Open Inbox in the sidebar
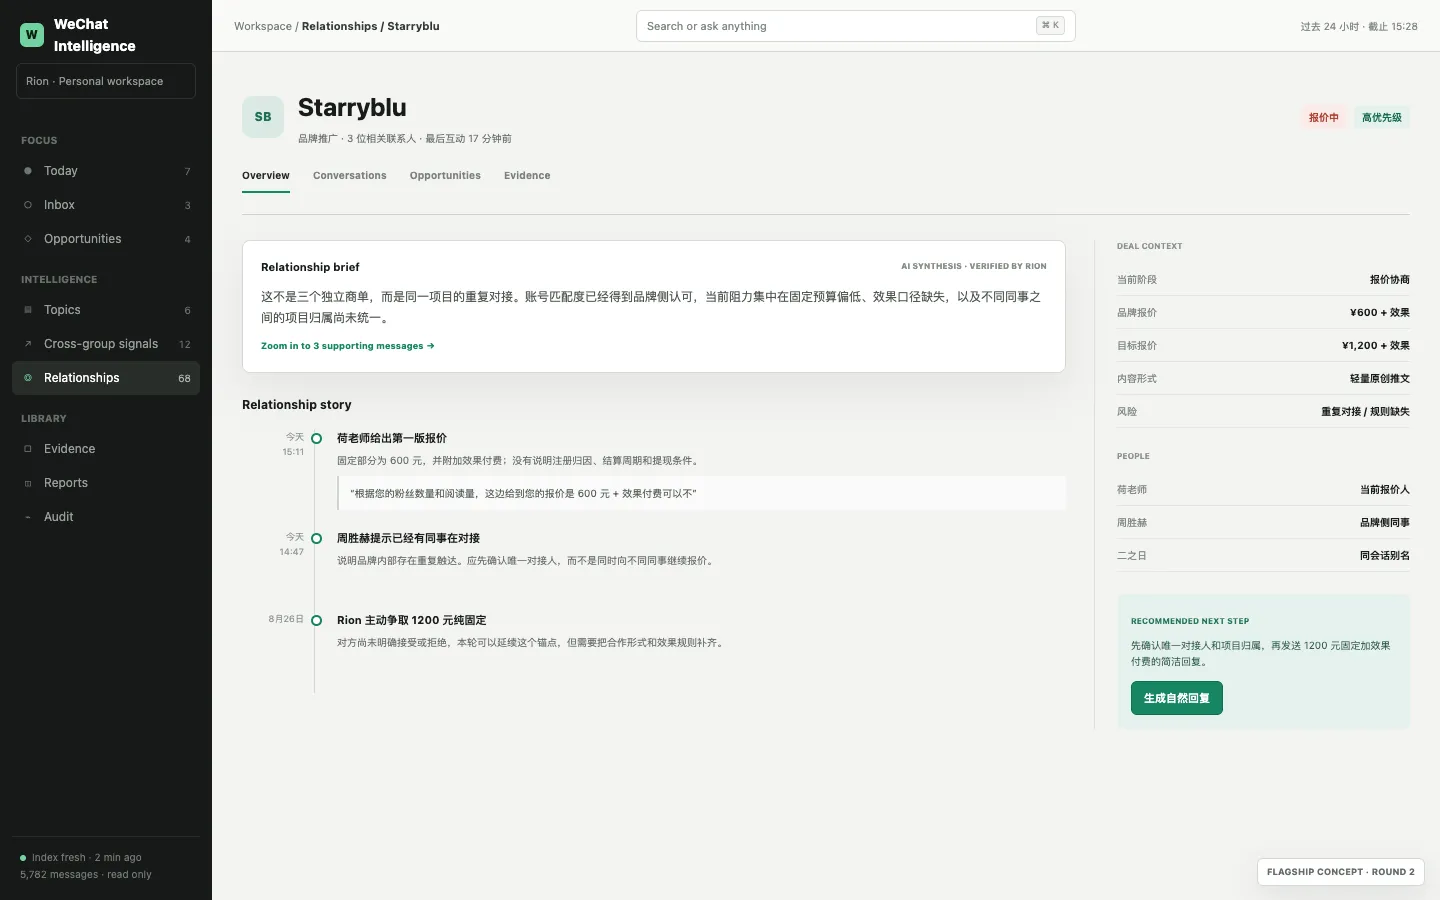 (106, 205)
